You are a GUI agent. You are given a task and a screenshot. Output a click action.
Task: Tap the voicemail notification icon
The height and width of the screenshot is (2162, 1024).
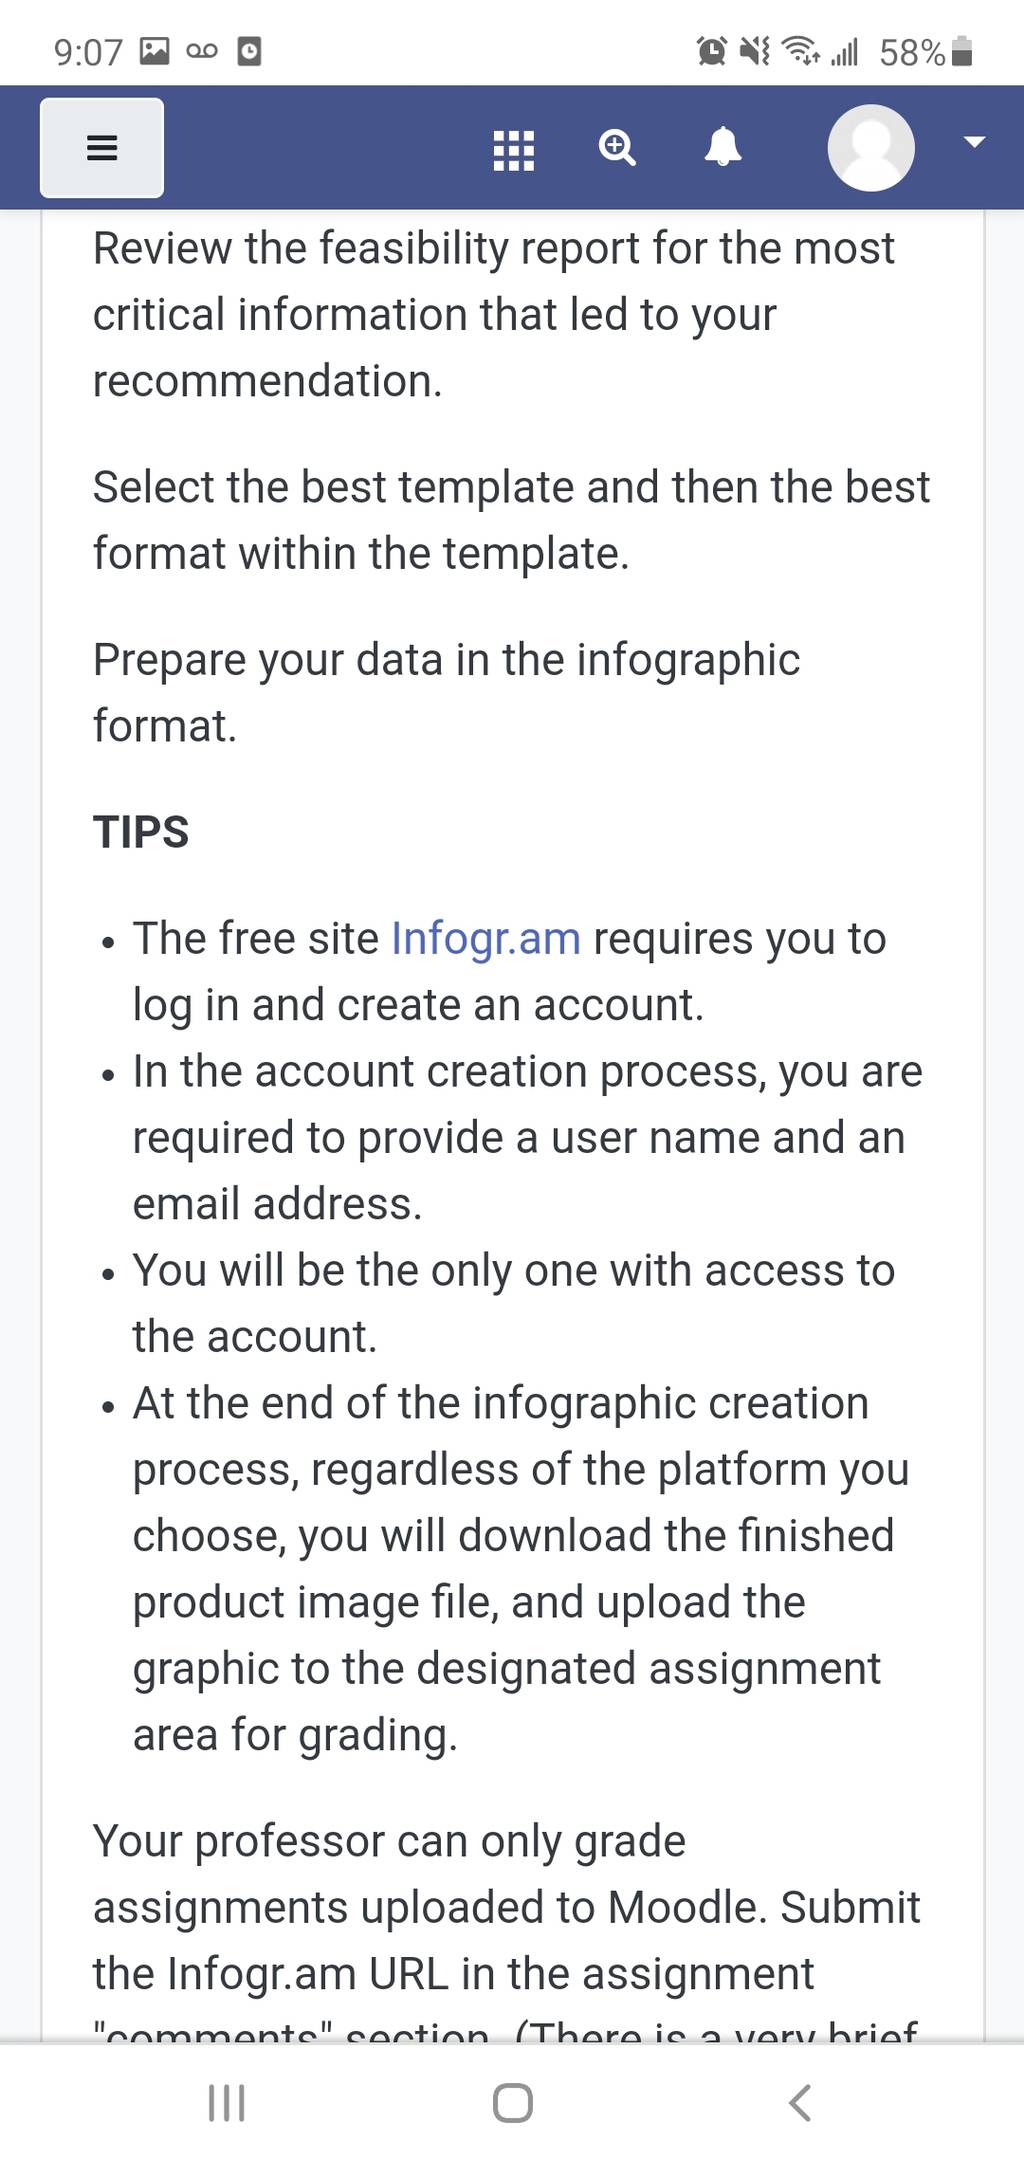click(x=202, y=51)
